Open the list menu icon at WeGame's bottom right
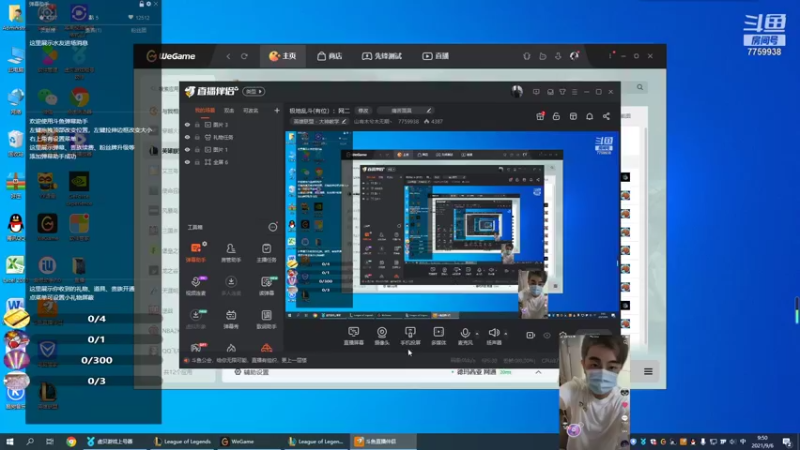This screenshot has height=450, width=800. 648,371
